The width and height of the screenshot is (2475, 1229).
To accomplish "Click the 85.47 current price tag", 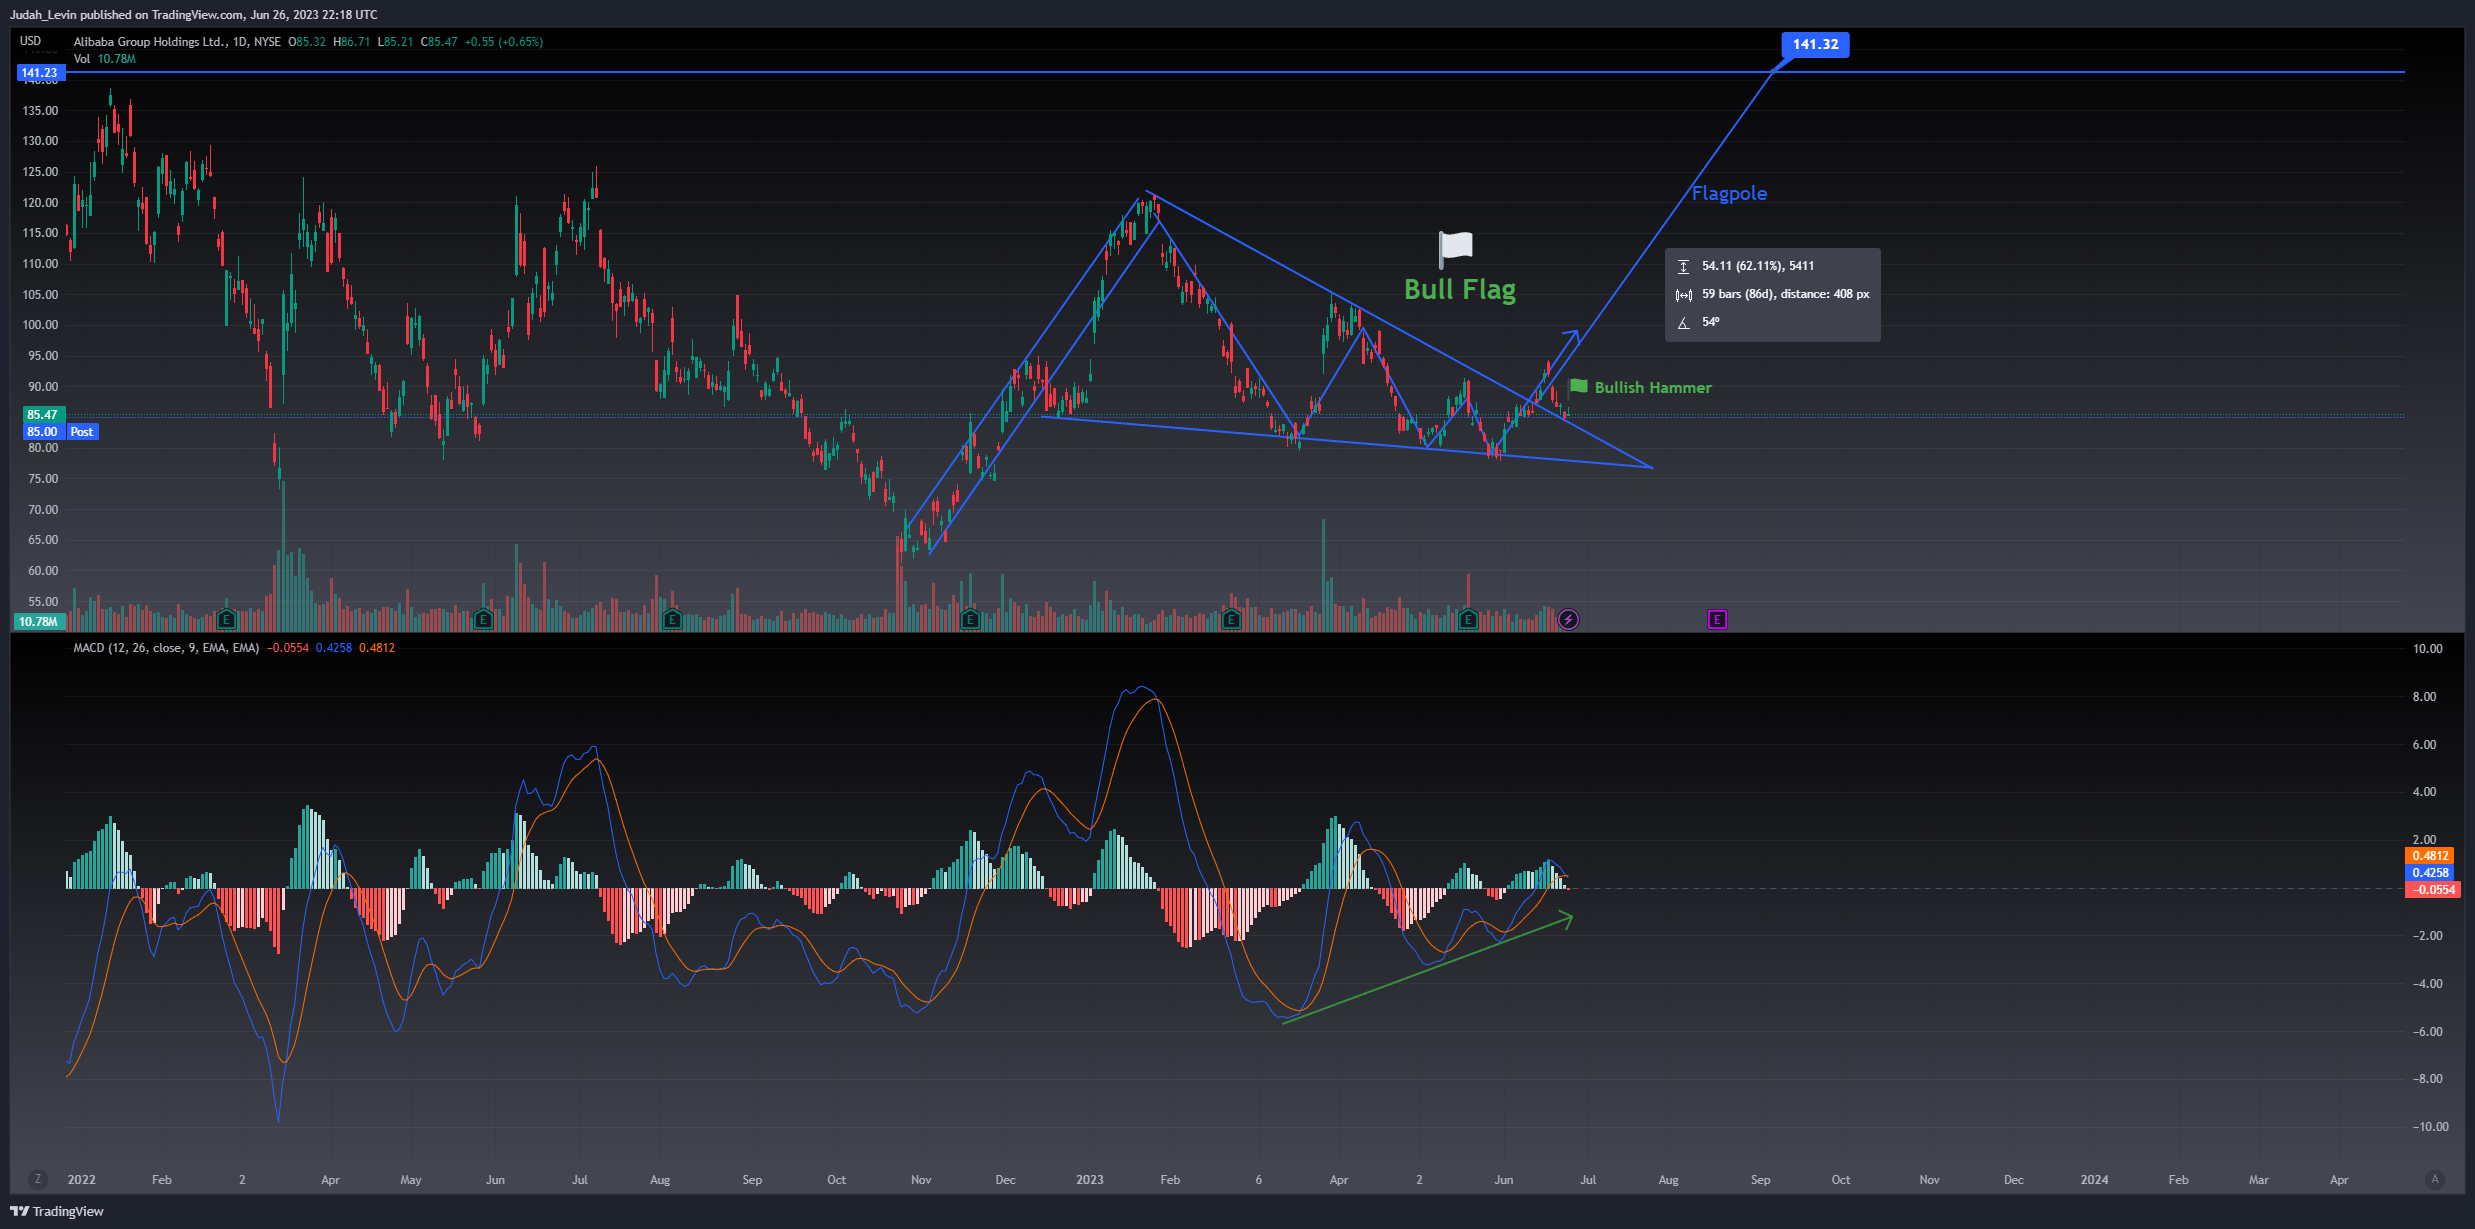I will [x=42, y=414].
